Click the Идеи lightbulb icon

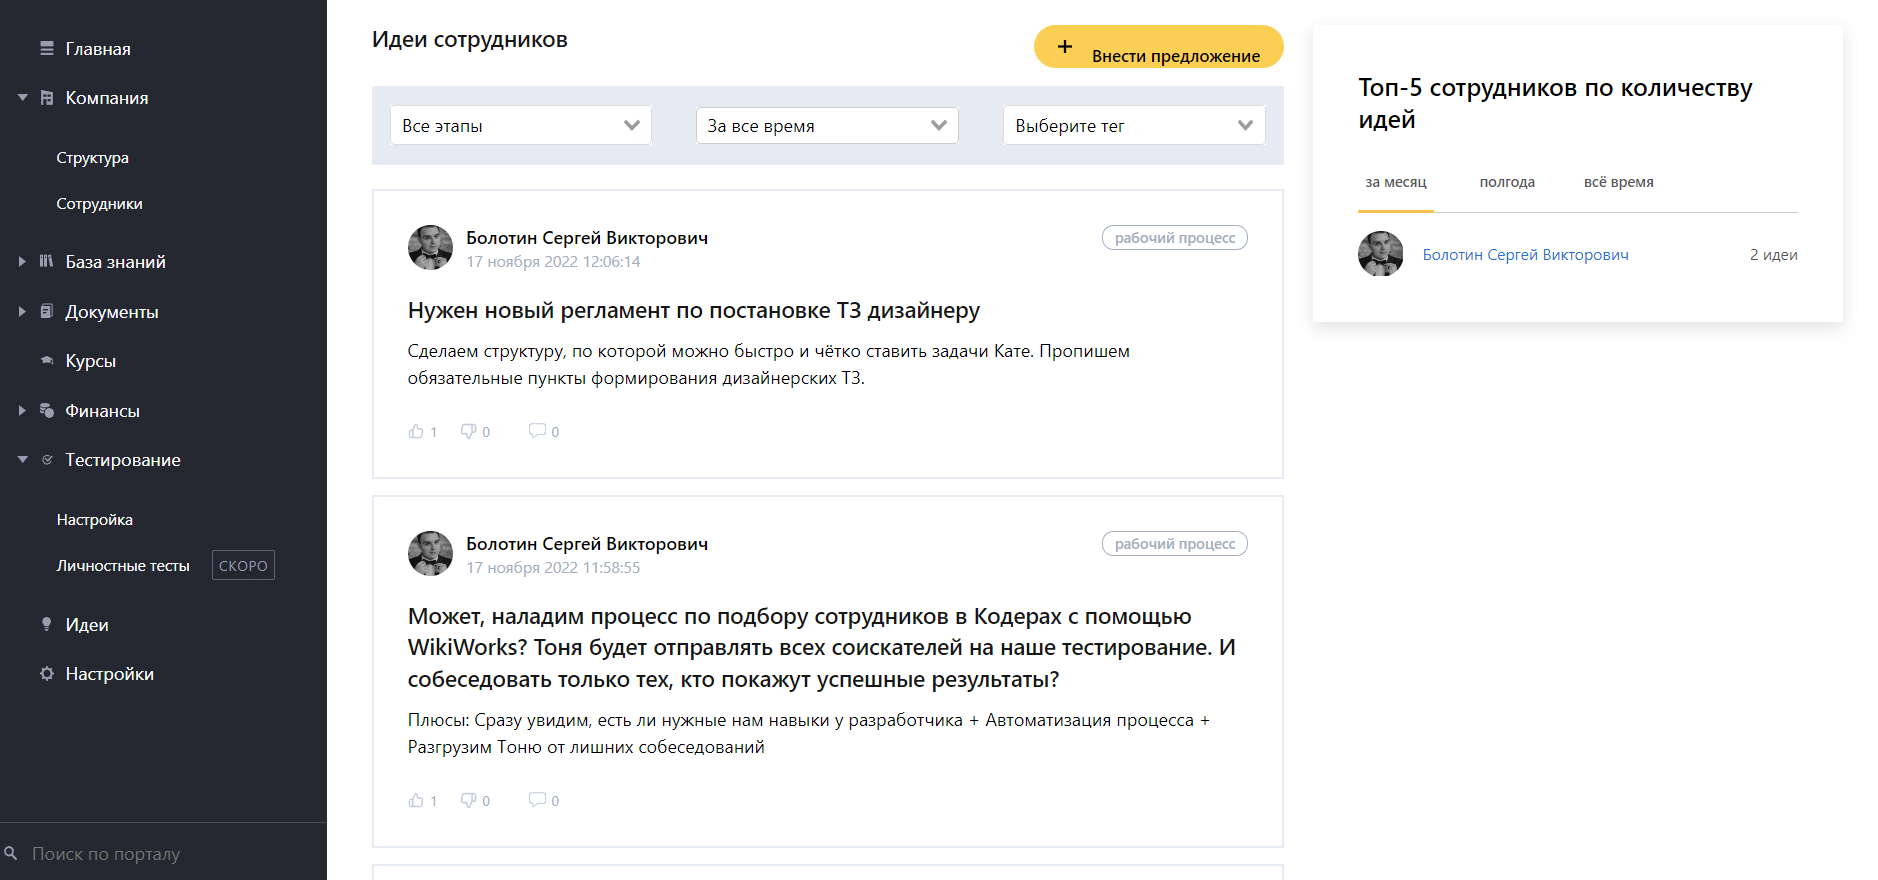(x=47, y=624)
